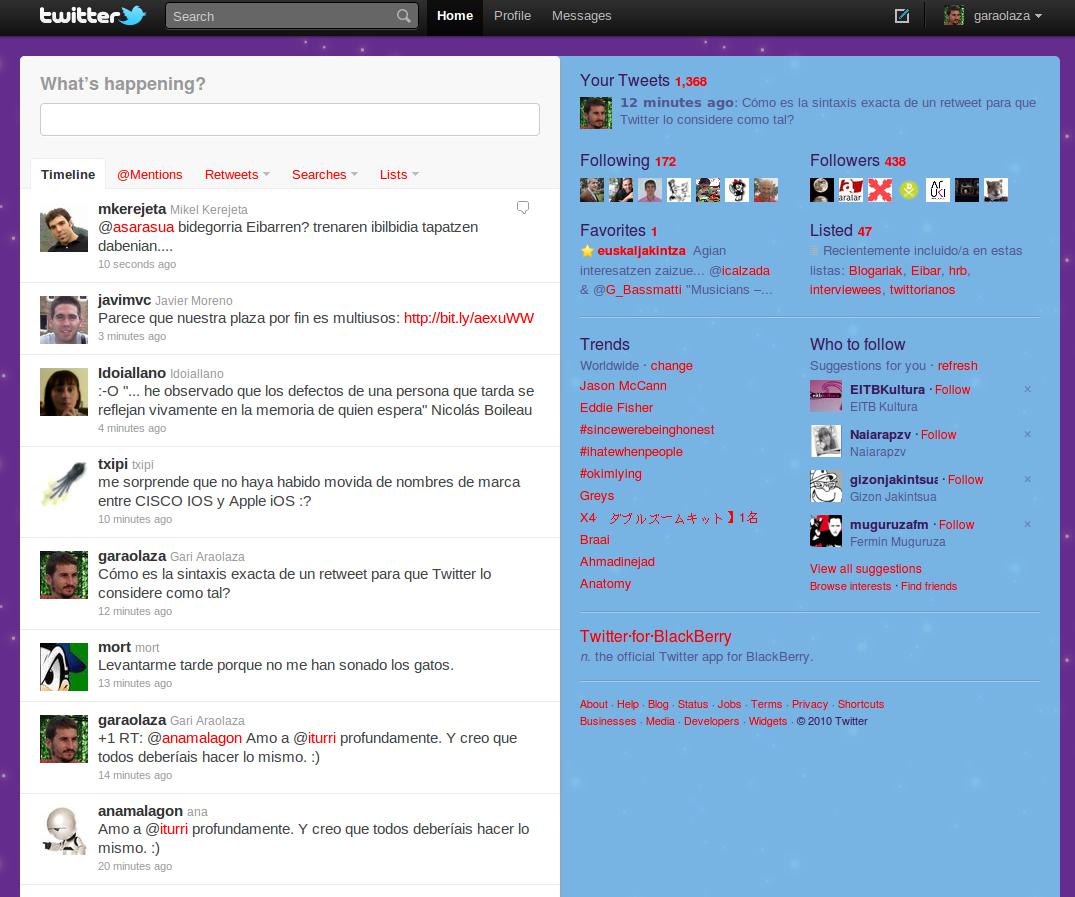Dismiss the EITBKultura follow suggestion
This screenshot has width=1075, height=897.
[x=1027, y=389]
